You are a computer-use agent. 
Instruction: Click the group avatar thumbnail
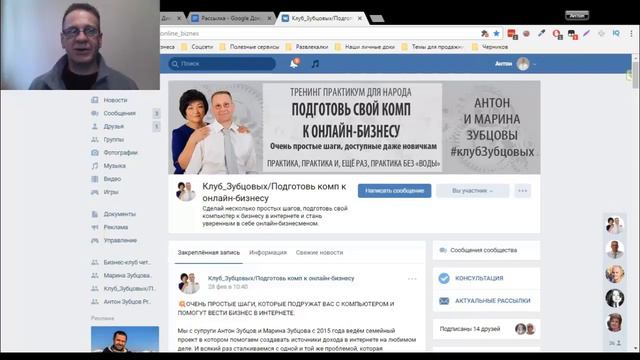tap(186, 192)
